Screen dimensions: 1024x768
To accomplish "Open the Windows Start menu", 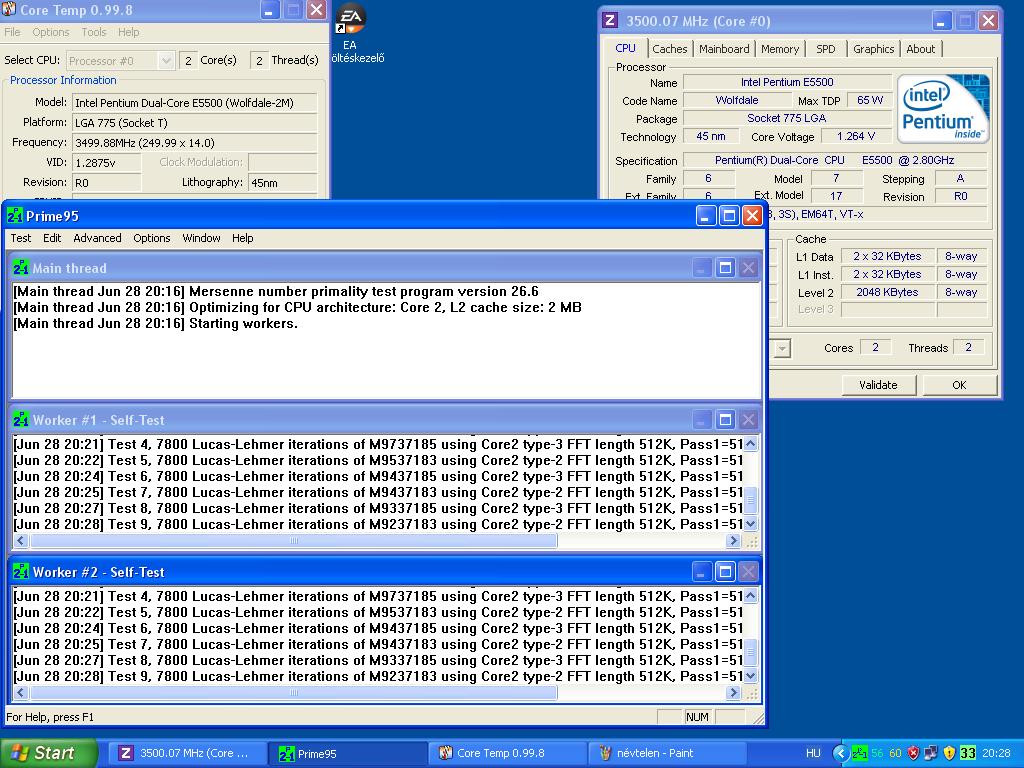I will [47, 753].
